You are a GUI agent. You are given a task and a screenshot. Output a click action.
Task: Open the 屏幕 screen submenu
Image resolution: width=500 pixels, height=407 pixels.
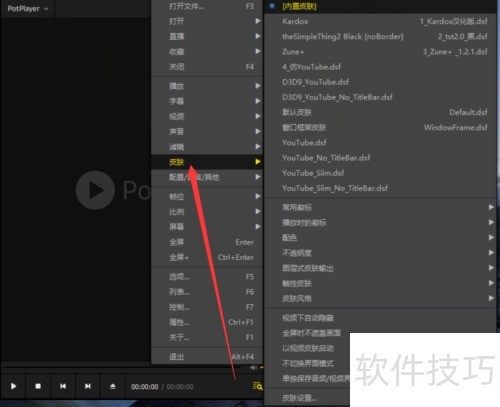pyautogui.click(x=207, y=227)
